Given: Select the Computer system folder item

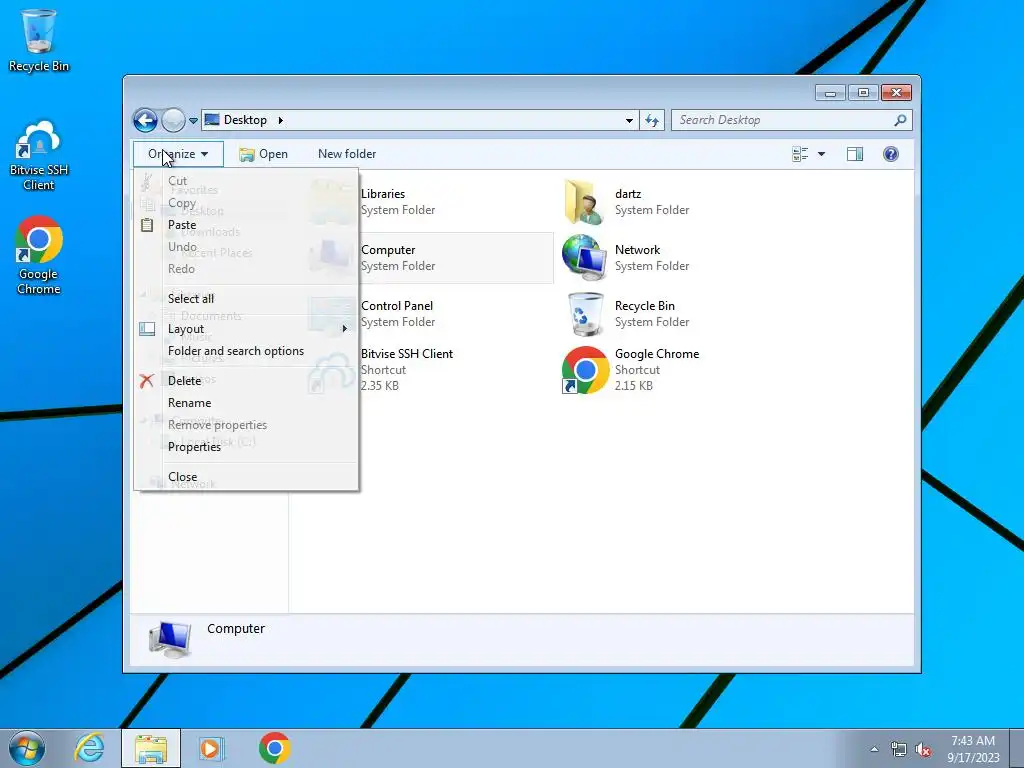Looking at the screenshot, I should pos(429,258).
